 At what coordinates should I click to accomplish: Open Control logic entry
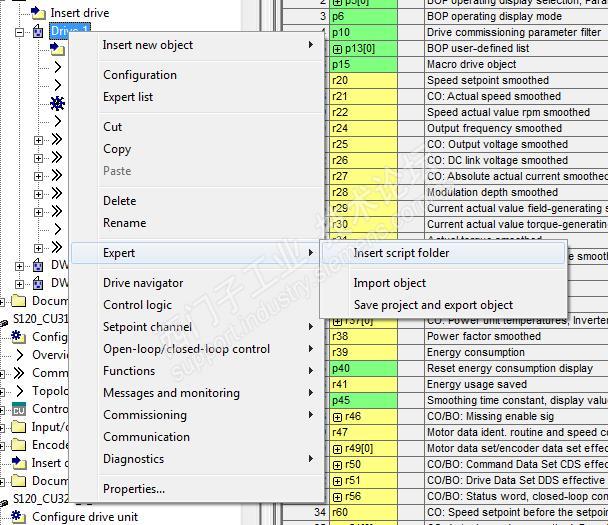197,305
